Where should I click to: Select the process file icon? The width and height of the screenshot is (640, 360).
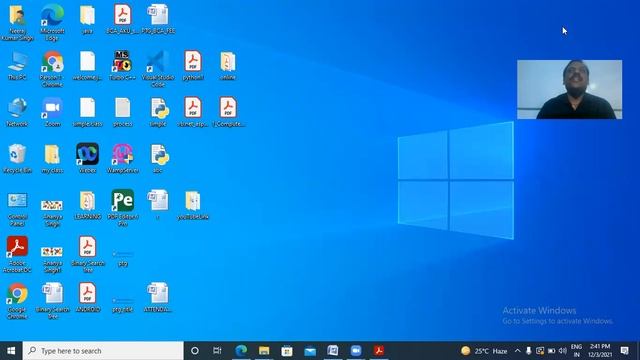tap(122, 112)
